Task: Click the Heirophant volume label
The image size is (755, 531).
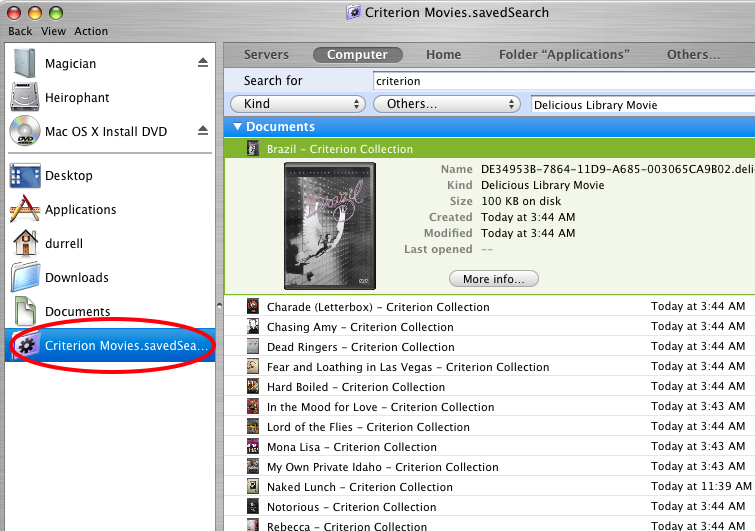Action: coord(77,98)
